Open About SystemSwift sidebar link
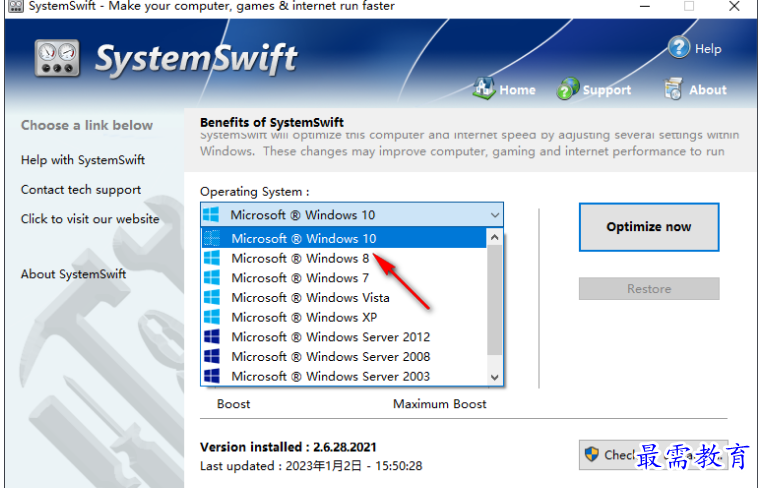Screen dimensions: 758x488 tap(73, 274)
